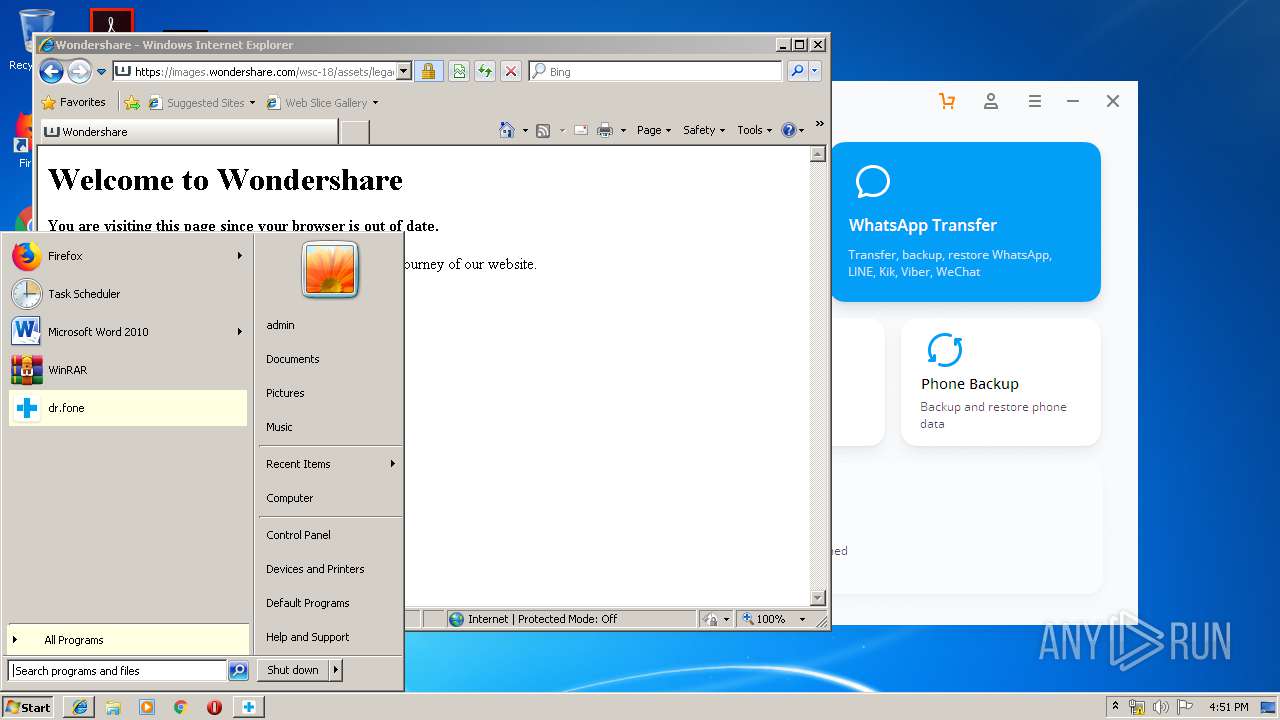Open the Favorites star button
The height and width of the screenshot is (720, 1280).
tap(73, 102)
